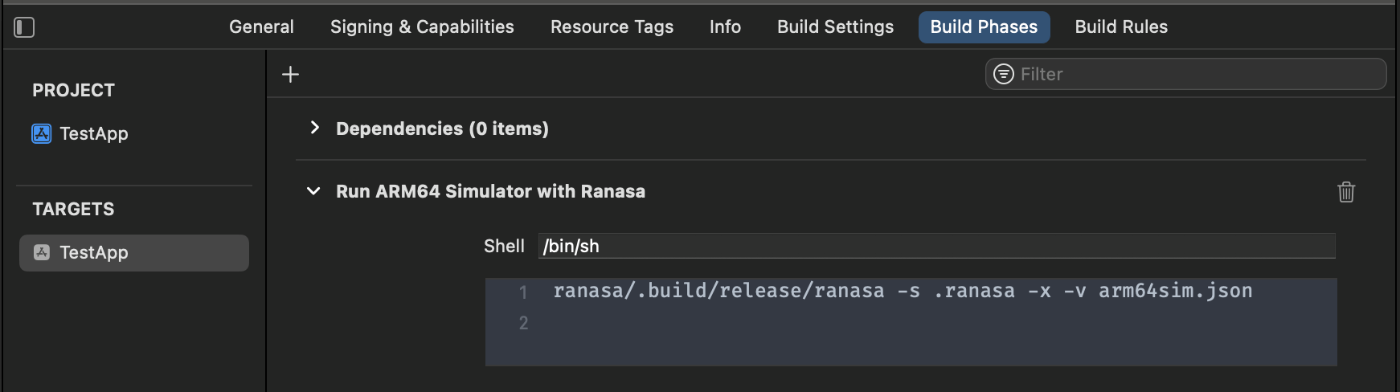Expand the Dependencies section

tap(315, 128)
